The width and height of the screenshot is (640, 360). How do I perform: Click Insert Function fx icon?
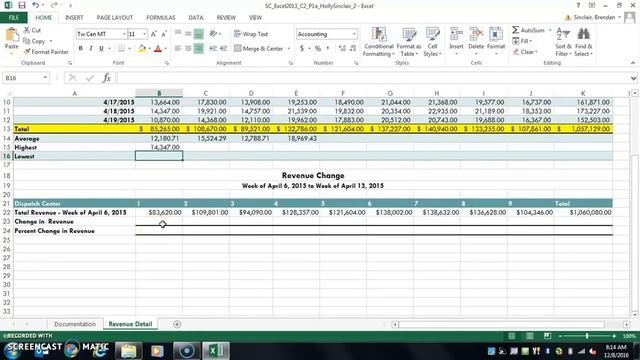[x=107, y=78]
